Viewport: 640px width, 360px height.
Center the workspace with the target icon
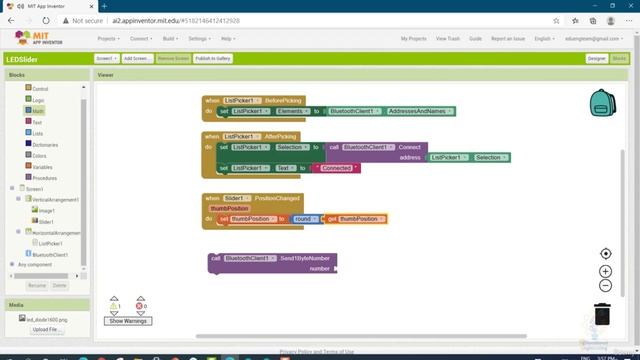pos(606,253)
